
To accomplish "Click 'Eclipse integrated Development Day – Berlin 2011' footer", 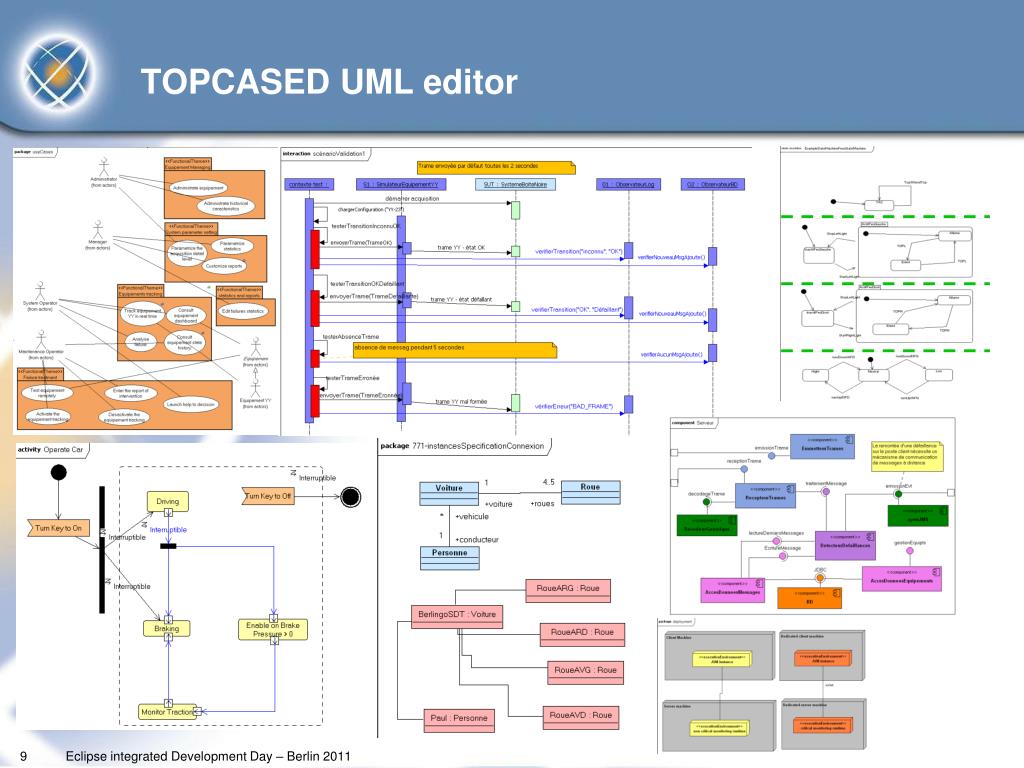I will coord(208,756).
